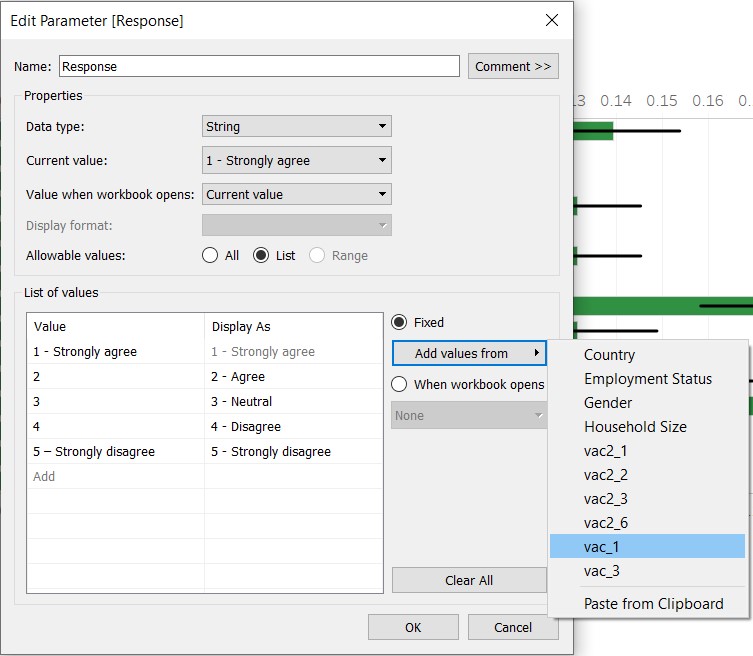Open the Data type dropdown
This screenshot has width=753, height=656.
point(296,126)
